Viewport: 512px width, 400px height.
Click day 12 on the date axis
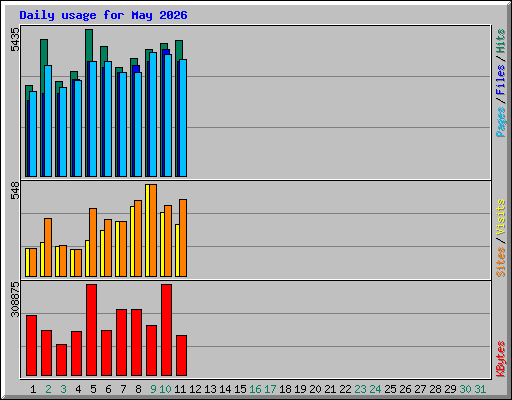tap(195, 389)
